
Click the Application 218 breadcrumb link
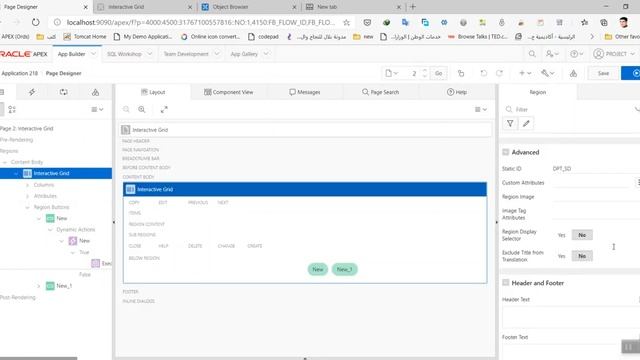tap(19, 73)
